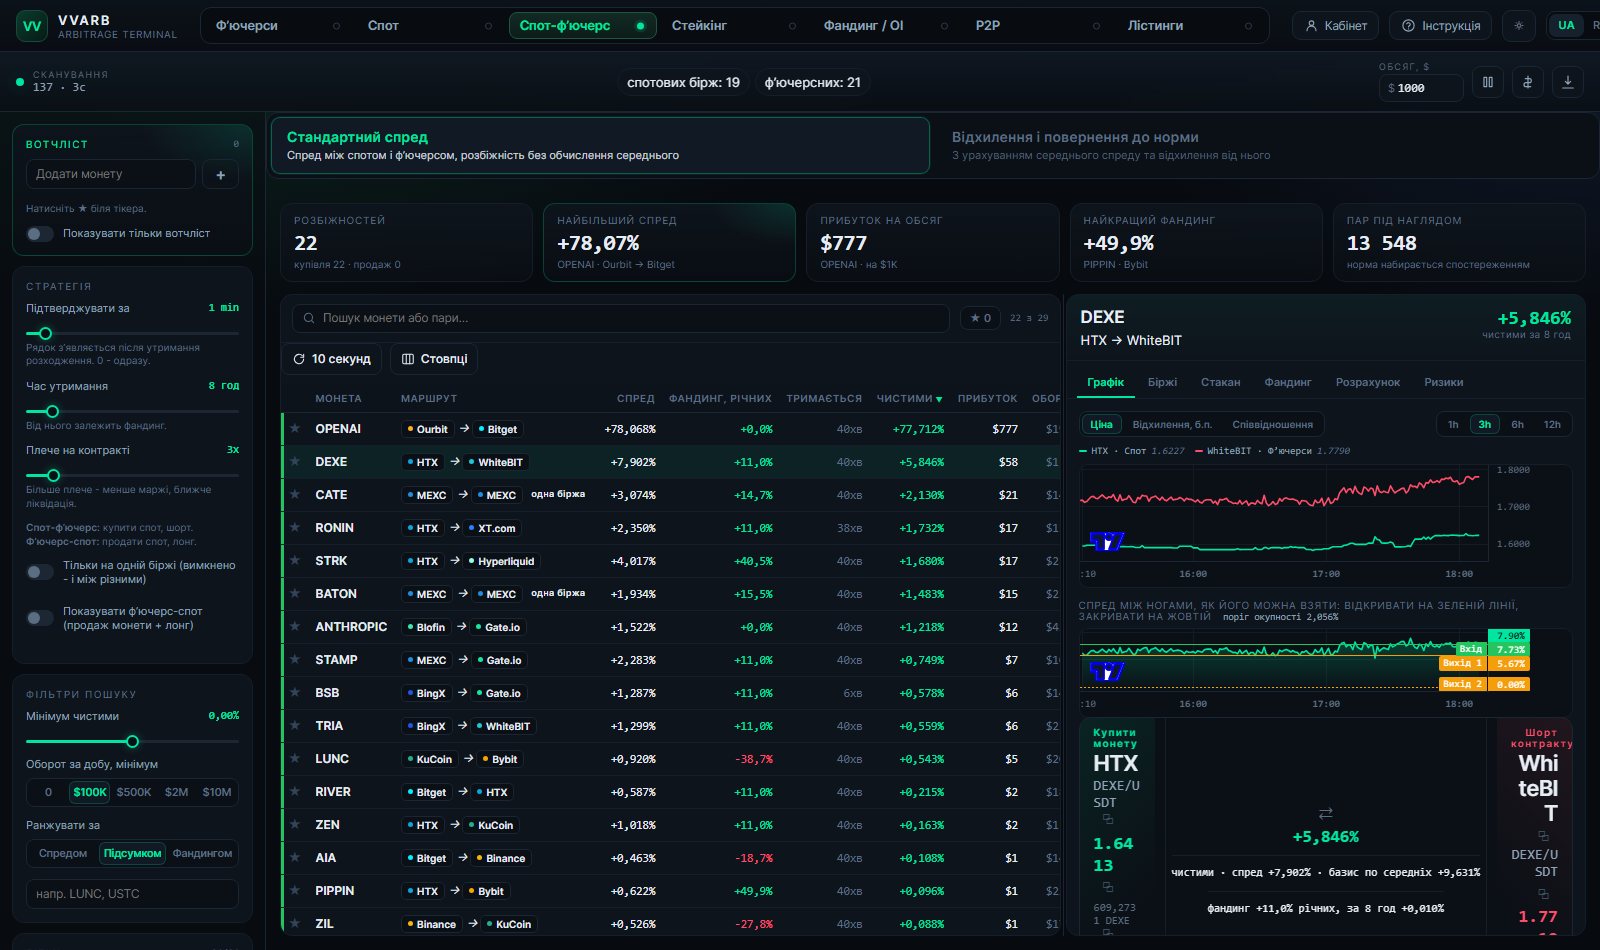Screen dimensions: 1600x950
Task: Click the Обсяг $ 1000 volume field
Action: [x=1421, y=88]
